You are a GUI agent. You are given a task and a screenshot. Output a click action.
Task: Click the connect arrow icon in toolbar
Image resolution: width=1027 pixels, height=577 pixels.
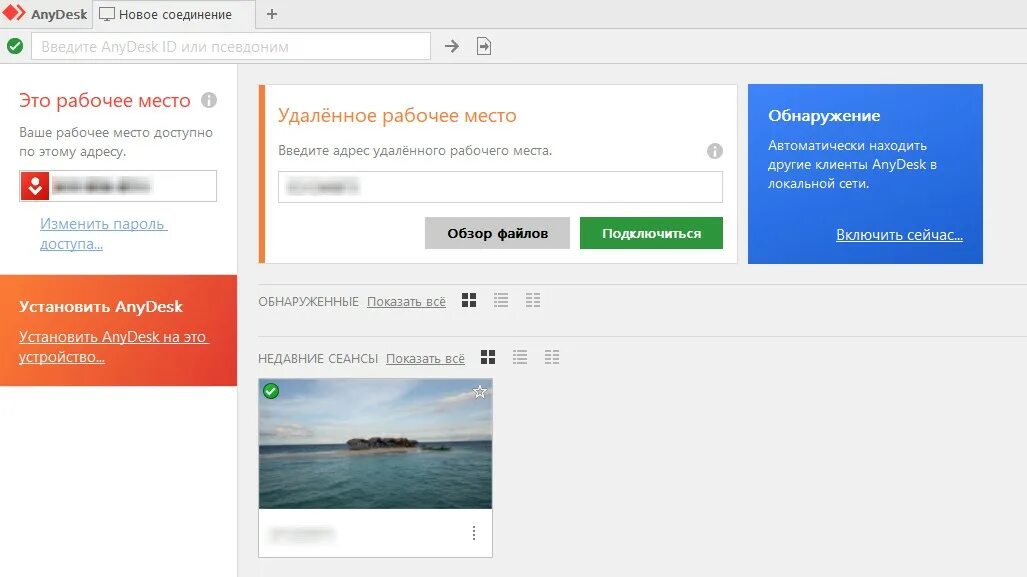coord(452,47)
